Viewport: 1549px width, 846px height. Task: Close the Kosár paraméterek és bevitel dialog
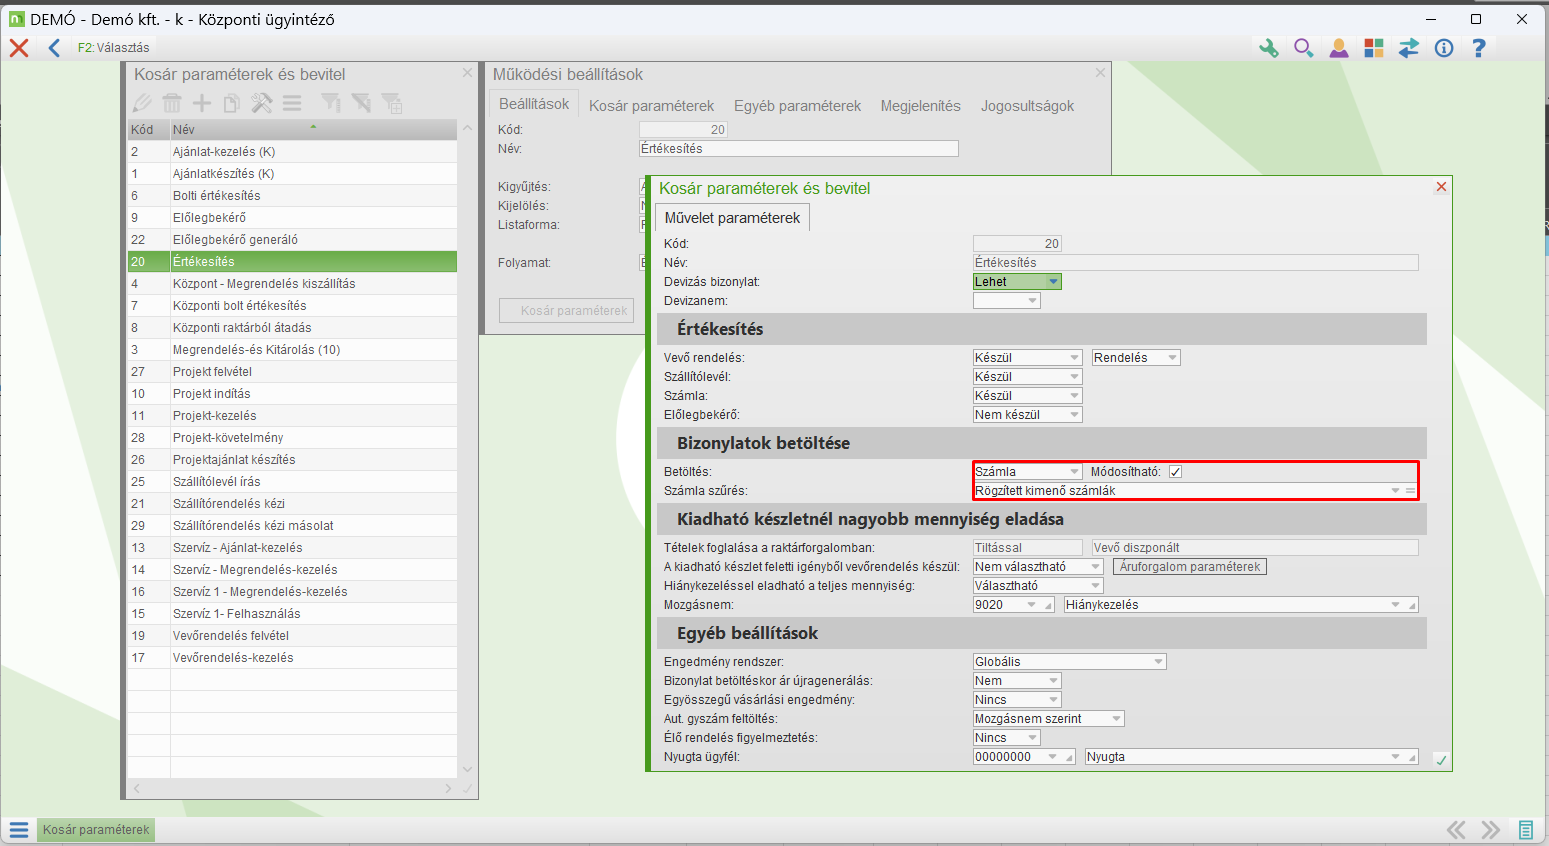[1441, 187]
